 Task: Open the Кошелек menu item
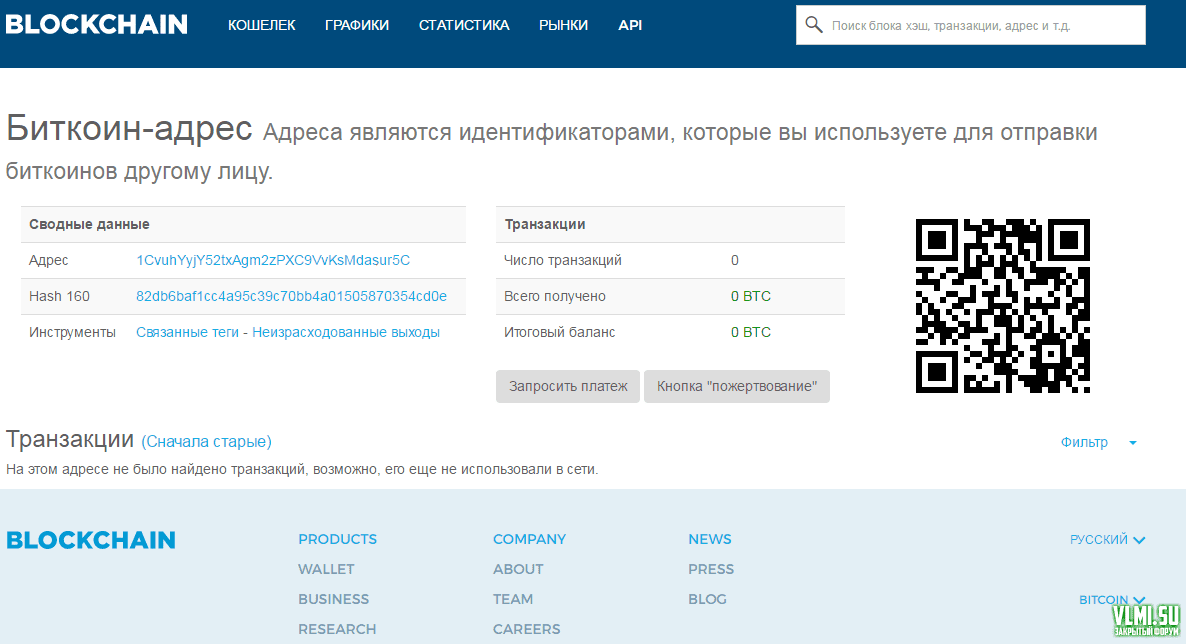262,25
